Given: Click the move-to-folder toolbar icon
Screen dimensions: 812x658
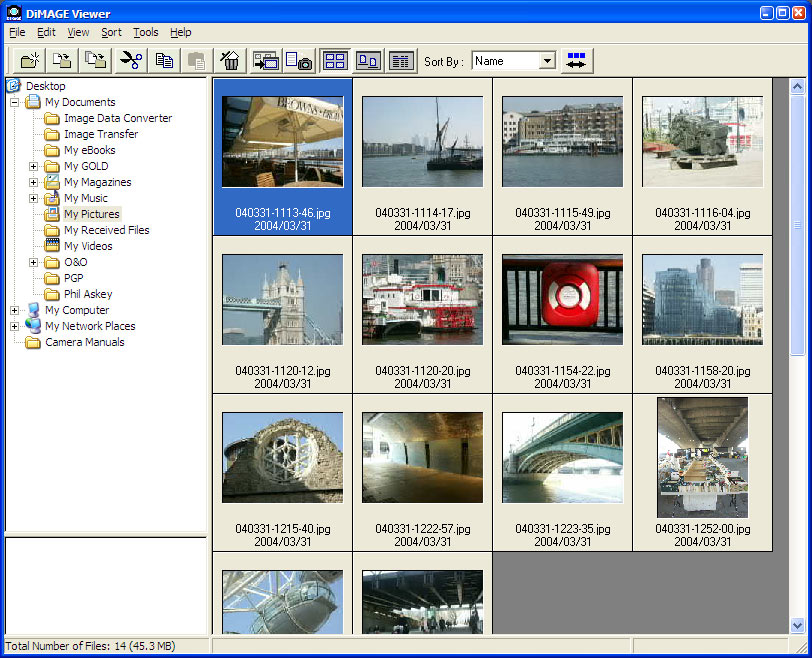Looking at the screenshot, I should 62,61.
